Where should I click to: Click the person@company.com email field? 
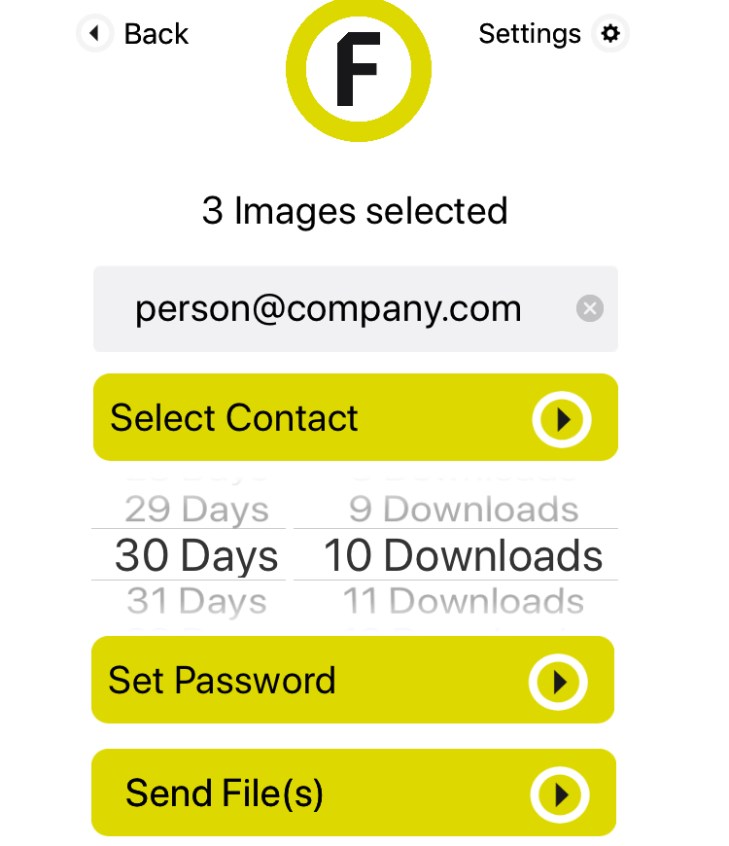tap(328, 309)
